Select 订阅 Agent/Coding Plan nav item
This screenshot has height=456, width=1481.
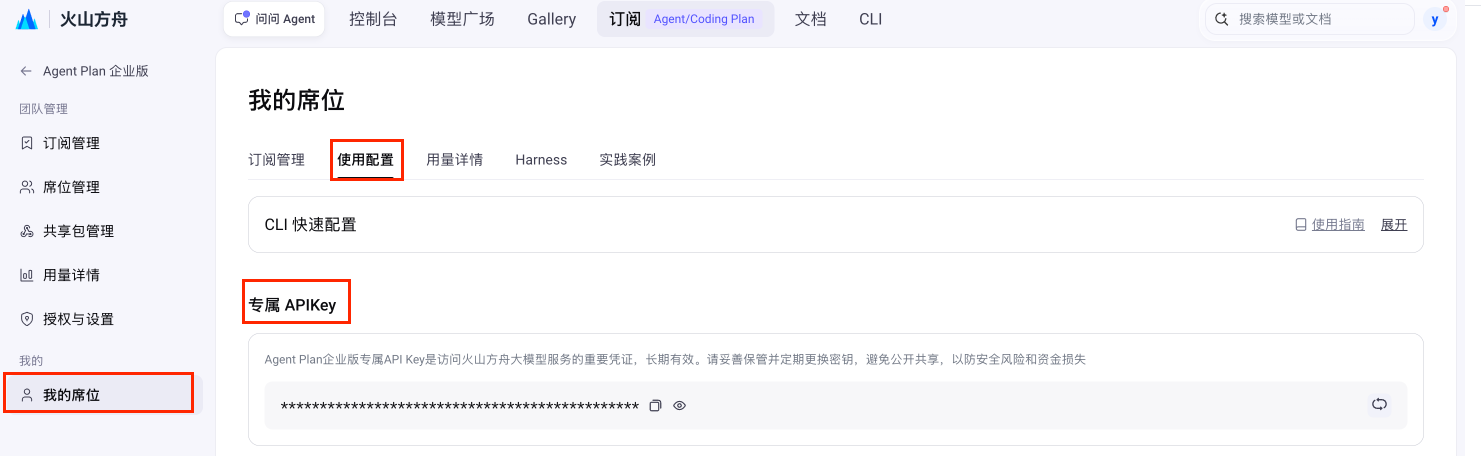pos(685,19)
